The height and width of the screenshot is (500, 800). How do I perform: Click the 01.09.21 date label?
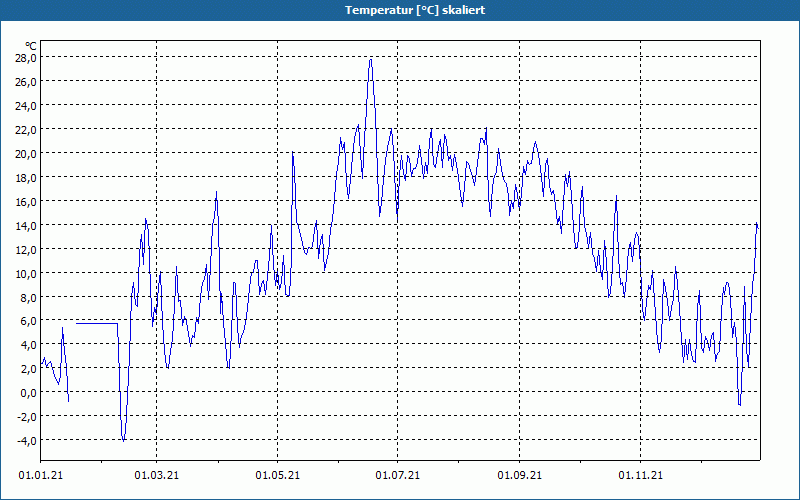[520, 476]
